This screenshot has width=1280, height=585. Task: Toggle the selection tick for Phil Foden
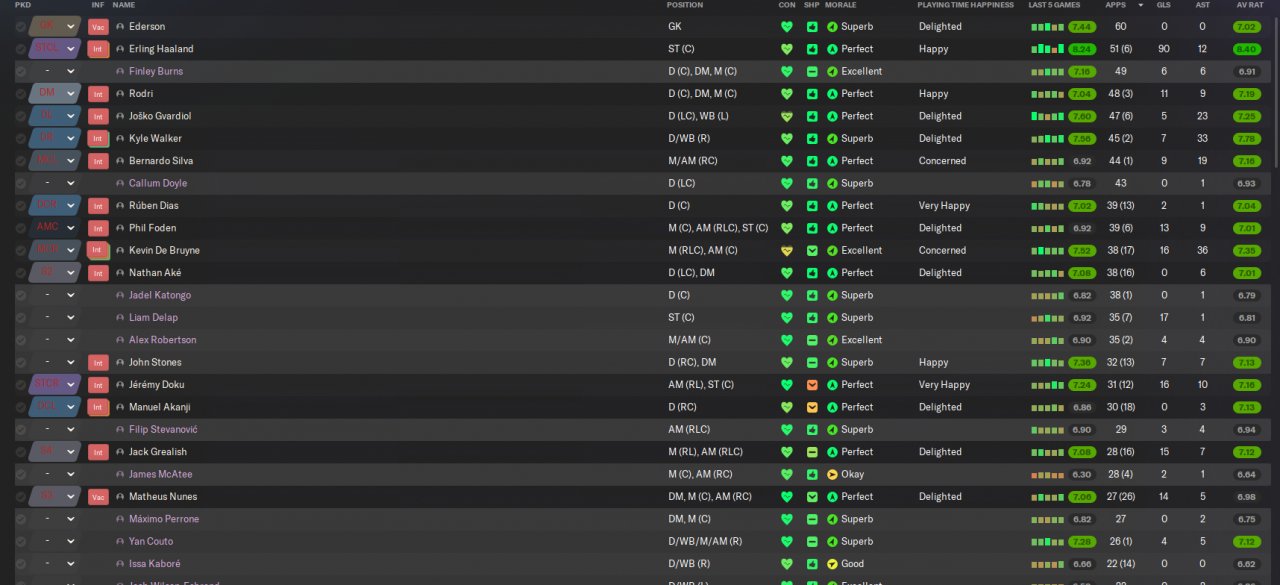click(21, 228)
